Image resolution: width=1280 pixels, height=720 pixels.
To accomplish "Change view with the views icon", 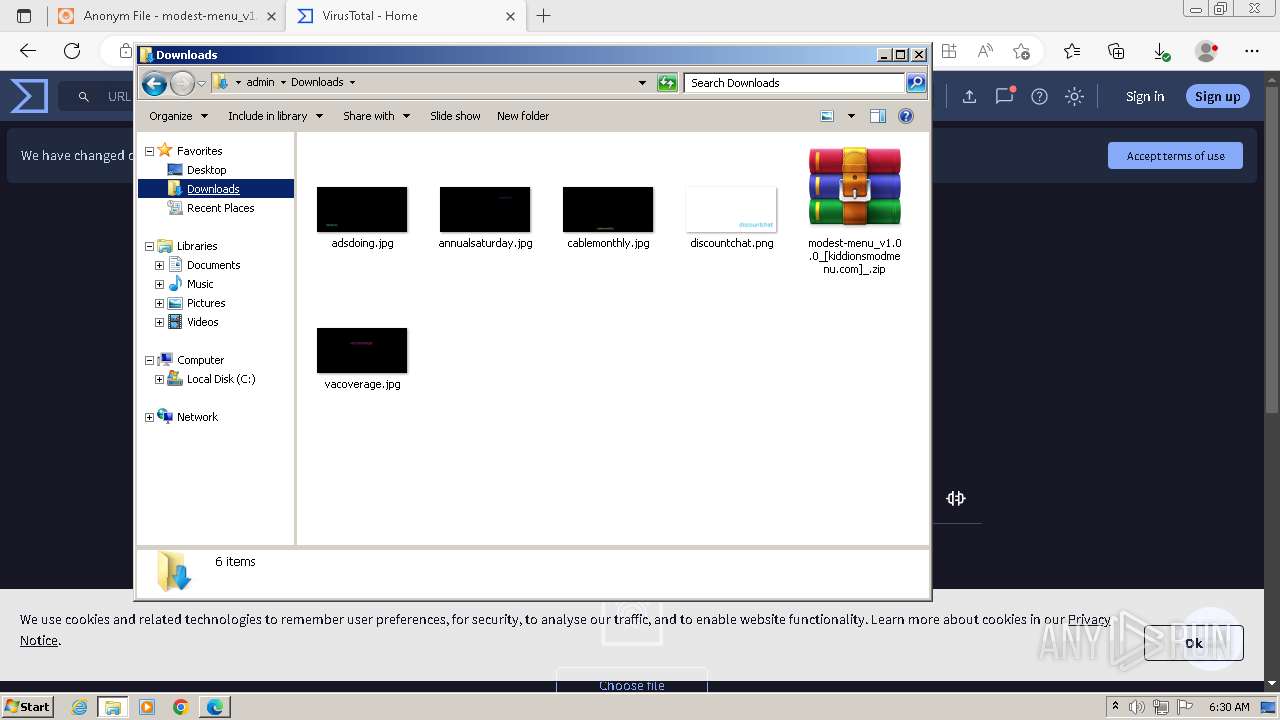I will (827, 116).
